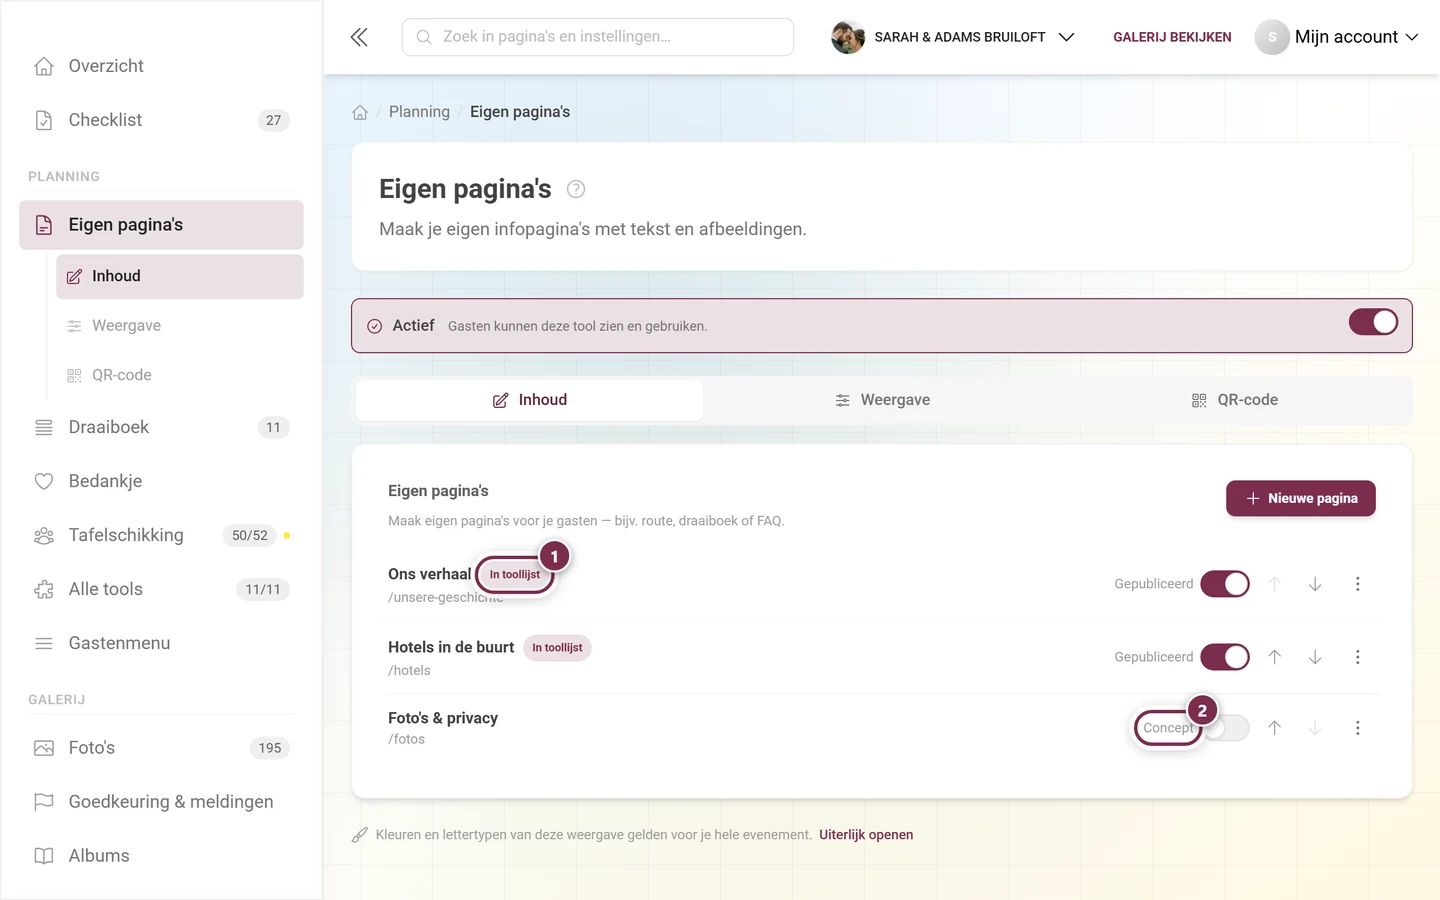Screen dimensions: 1440x900
Task: Click the Uiterlijk openen link
Action: click(x=866, y=835)
